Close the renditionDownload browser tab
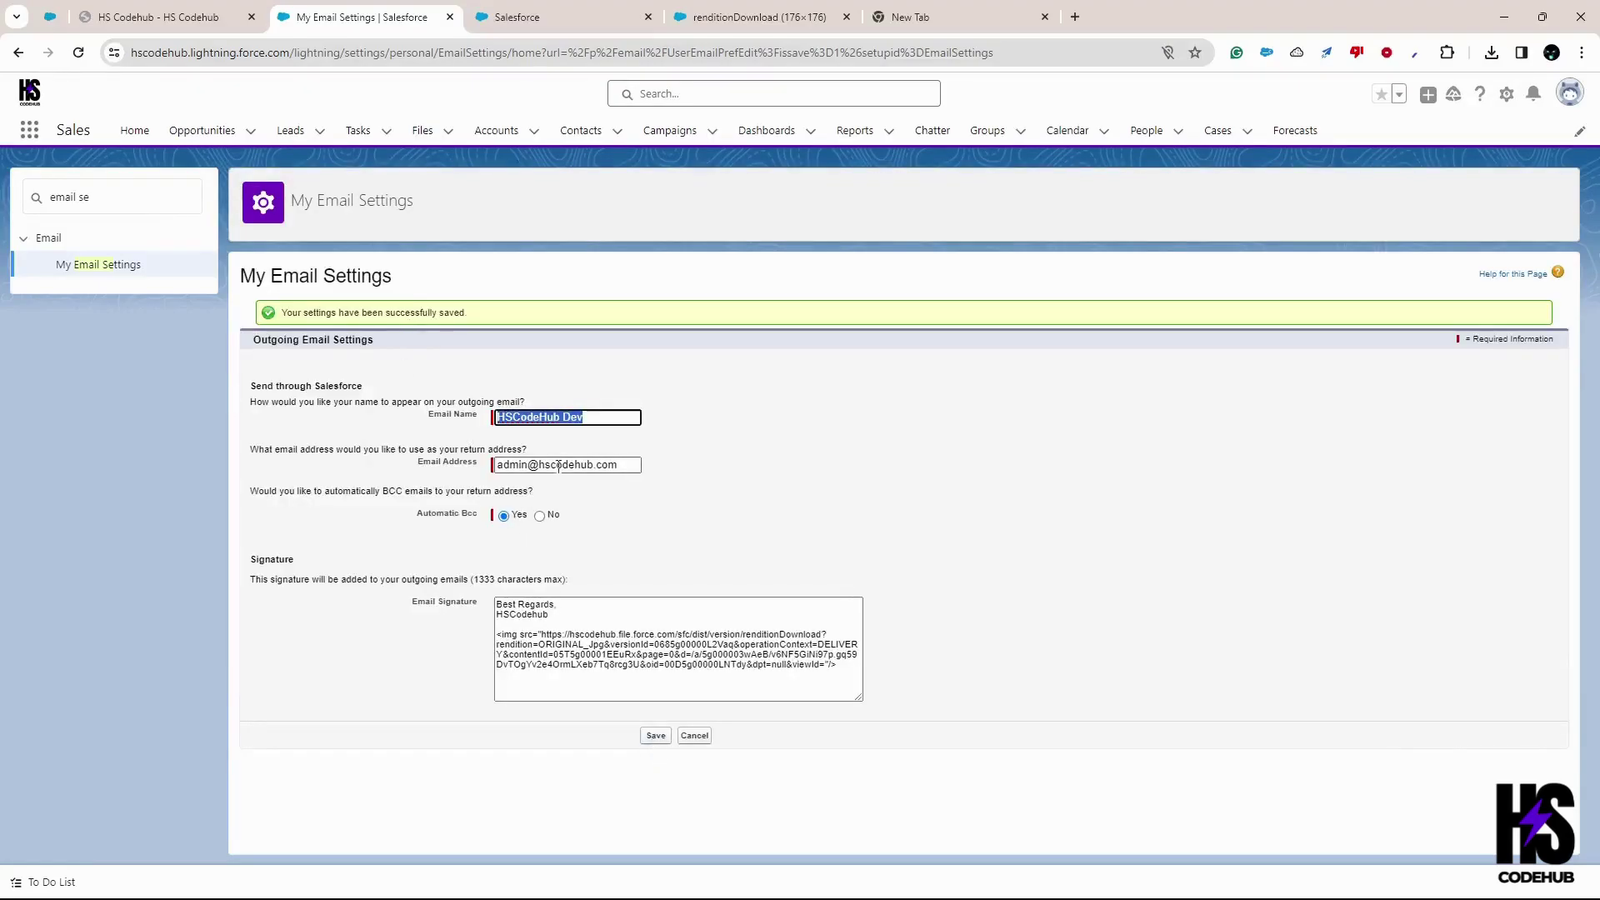This screenshot has height=900, width=1600. click(847, 17)
